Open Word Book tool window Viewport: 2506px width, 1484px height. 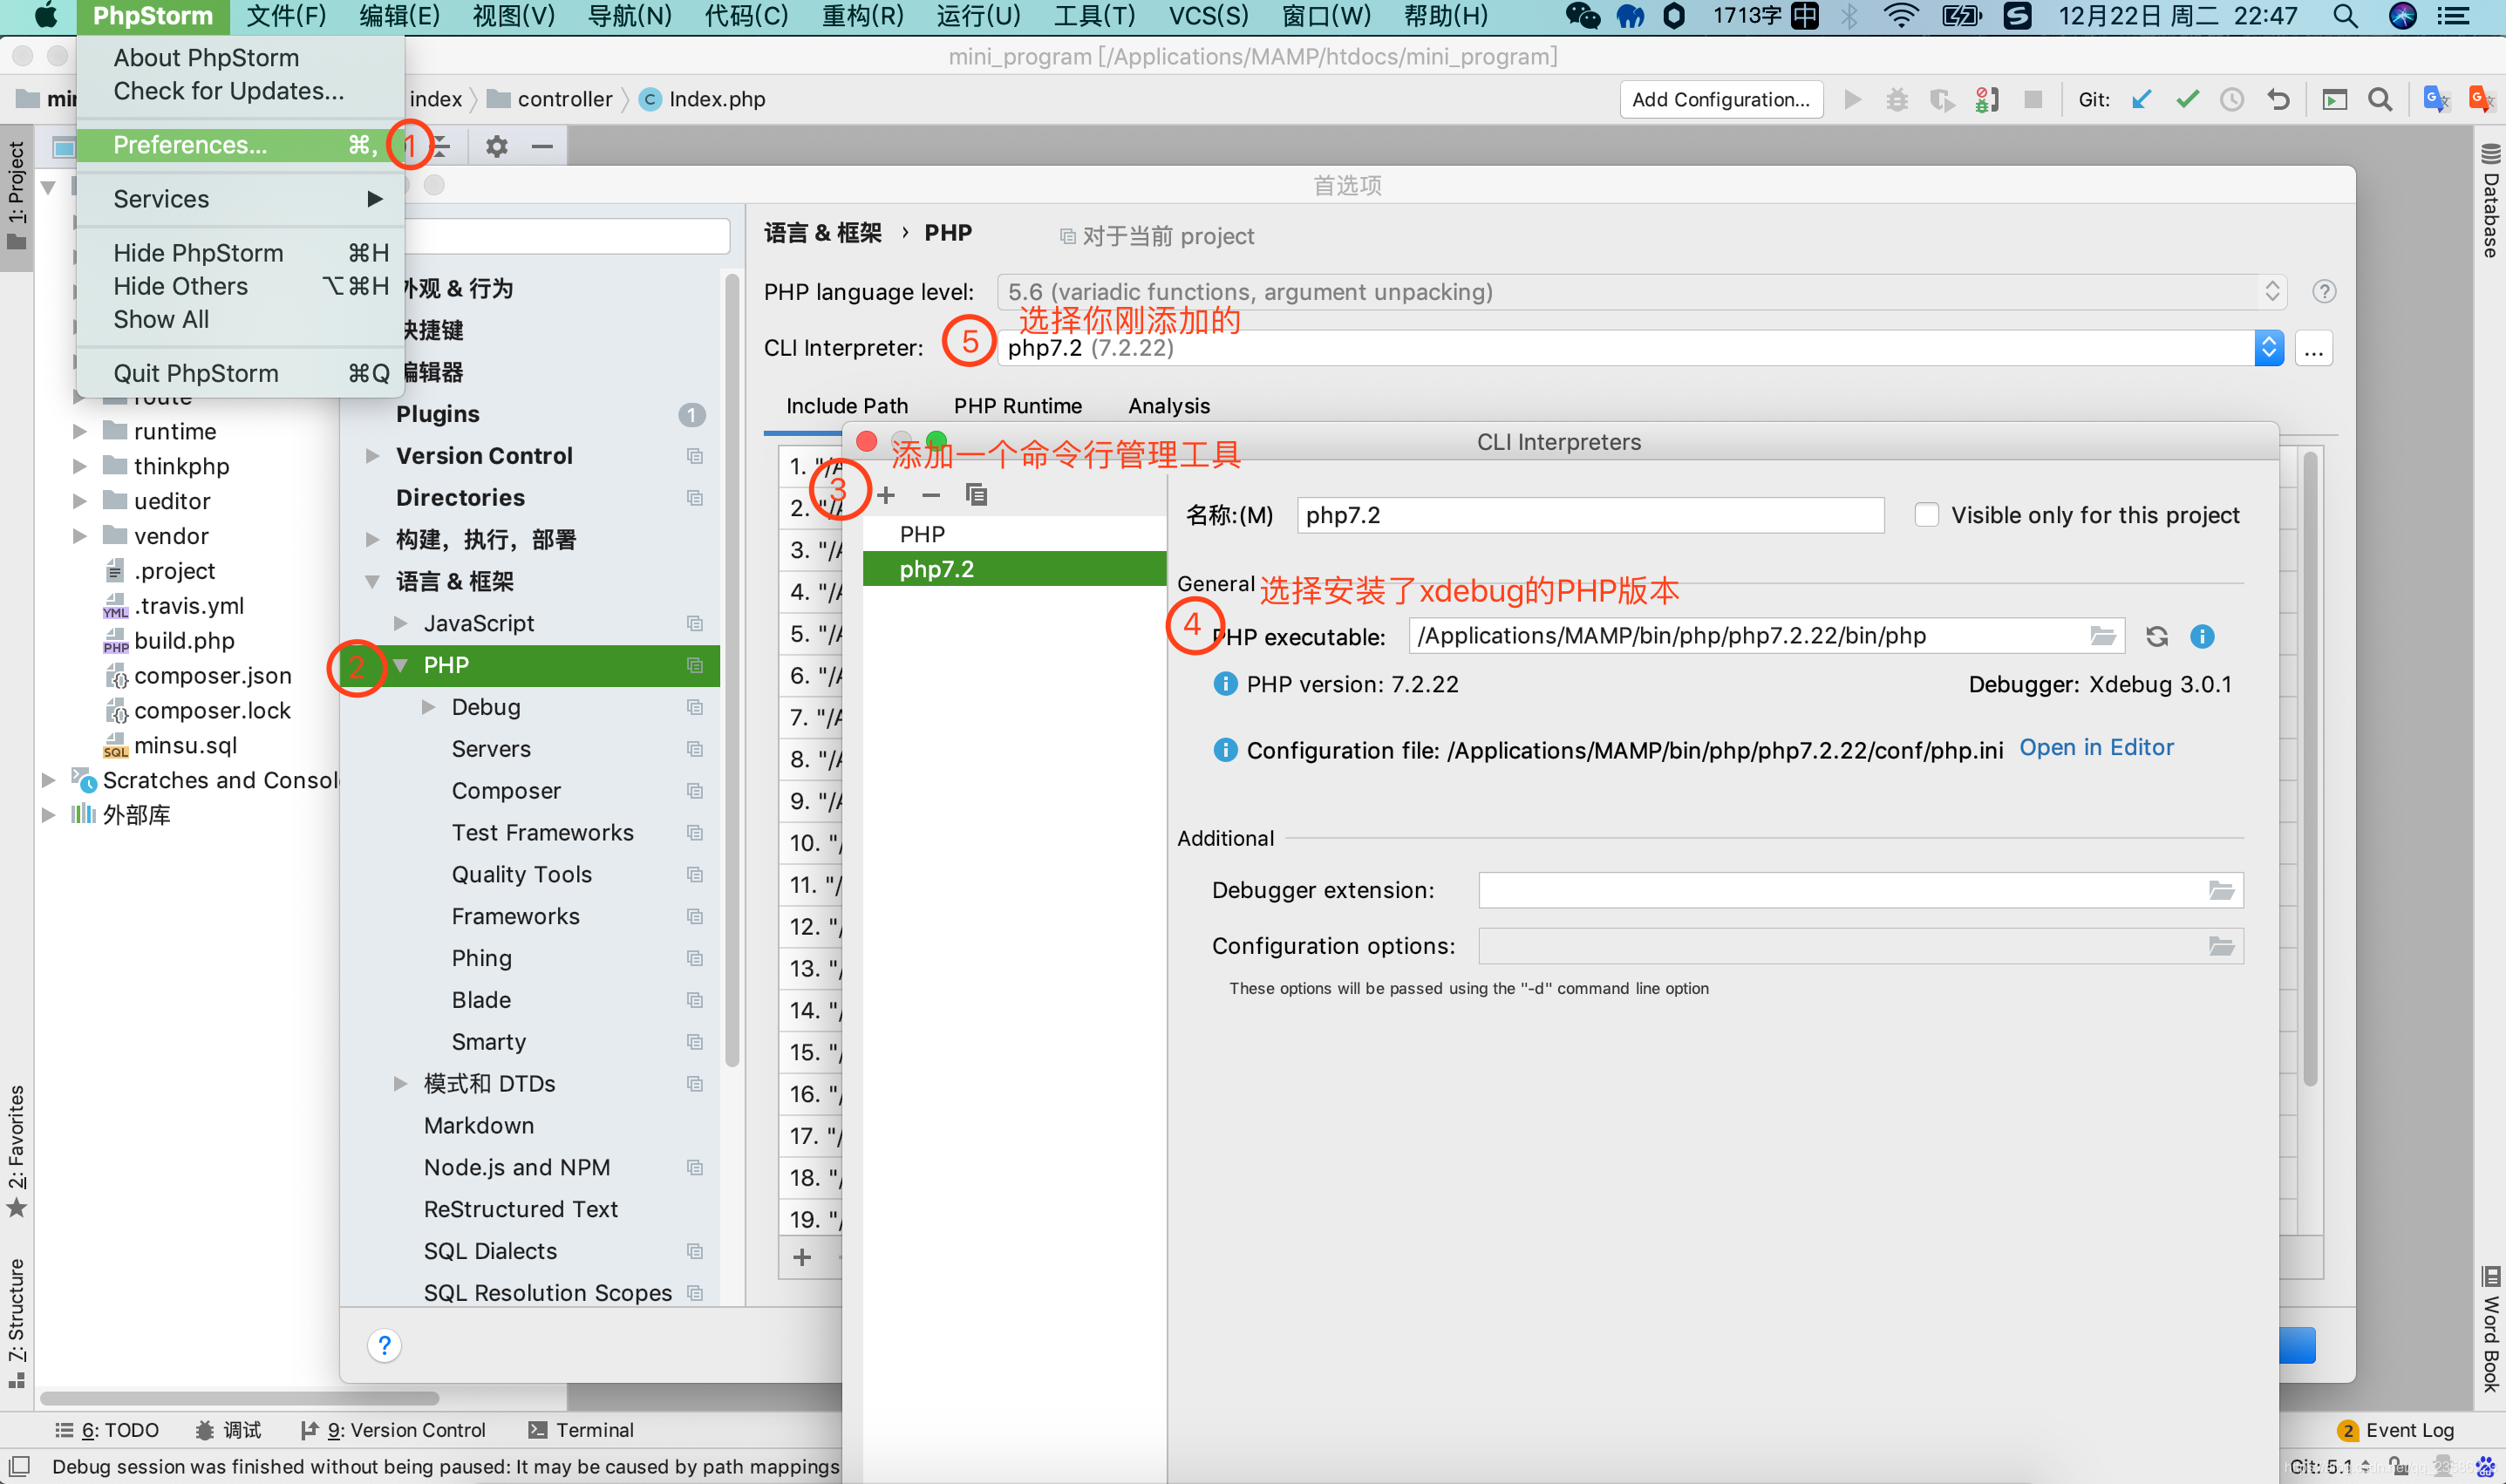pos(2490,1328)
